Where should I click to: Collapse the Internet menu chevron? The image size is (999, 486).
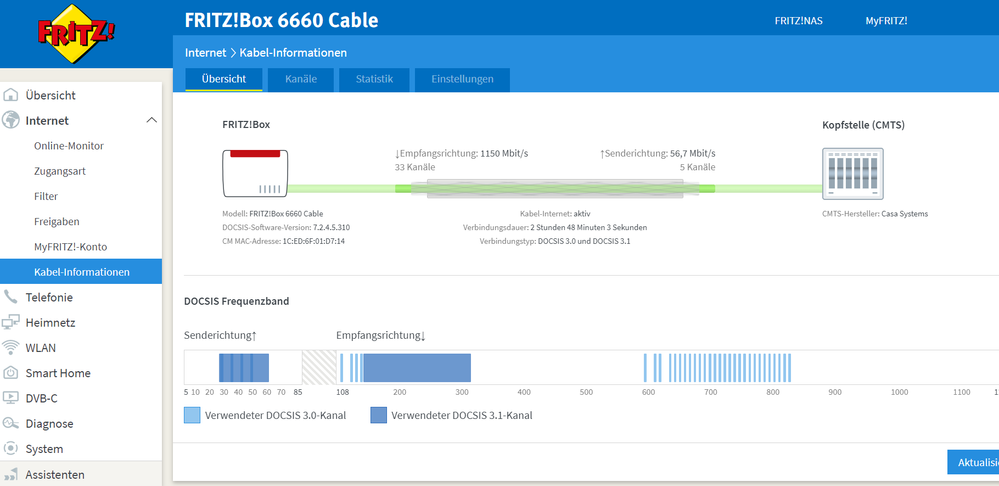coord(151,121)
